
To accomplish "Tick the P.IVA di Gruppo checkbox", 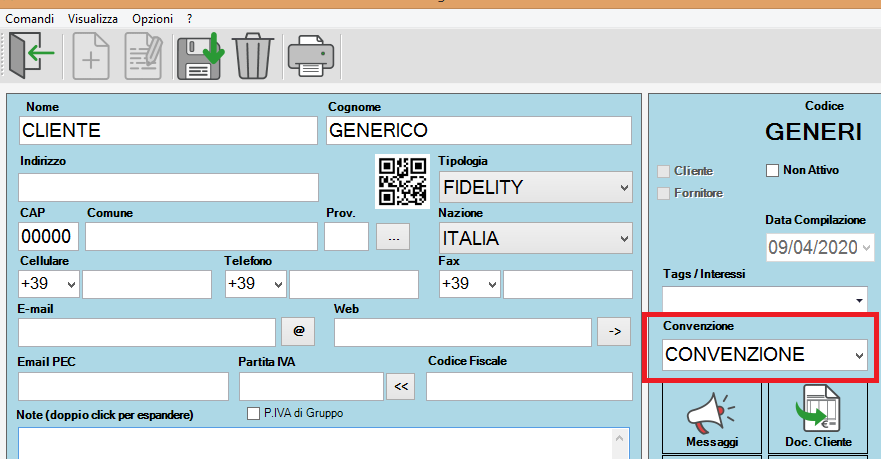I will pos(253,413).
